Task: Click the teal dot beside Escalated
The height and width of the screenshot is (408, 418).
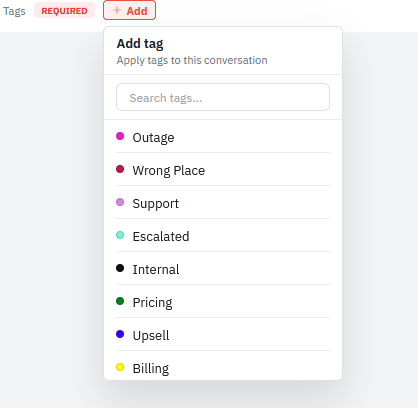Action: click(120, 235)
